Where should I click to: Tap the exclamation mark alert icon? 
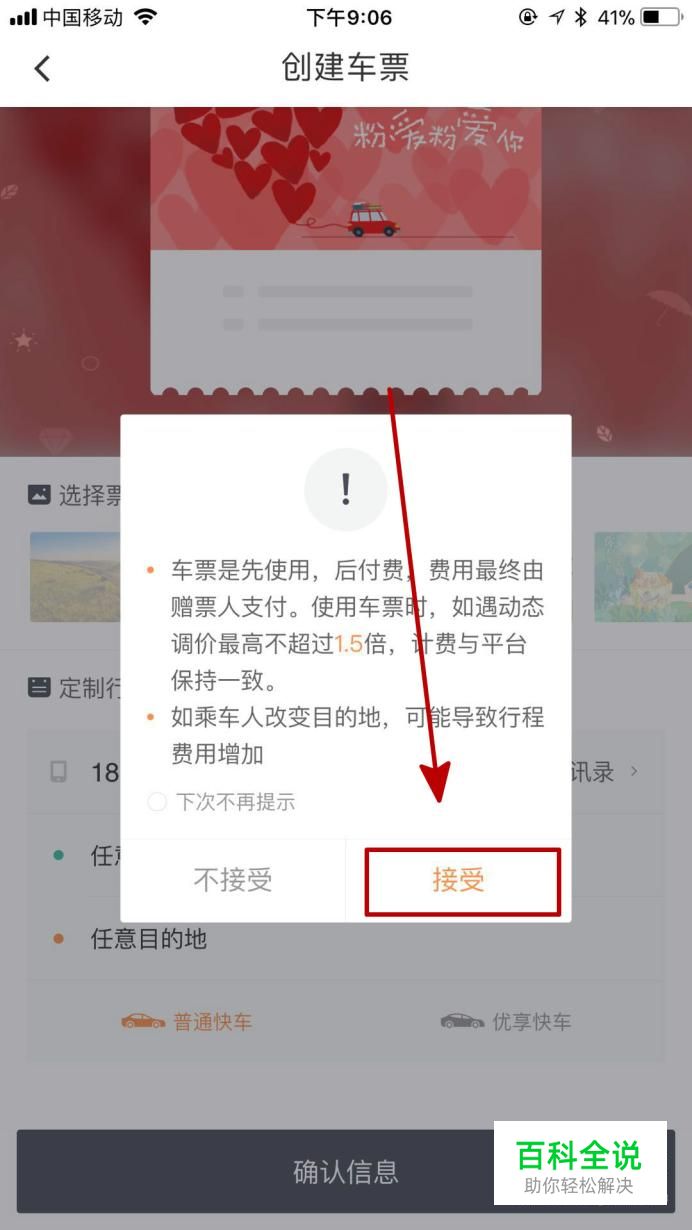pos(345,489)
